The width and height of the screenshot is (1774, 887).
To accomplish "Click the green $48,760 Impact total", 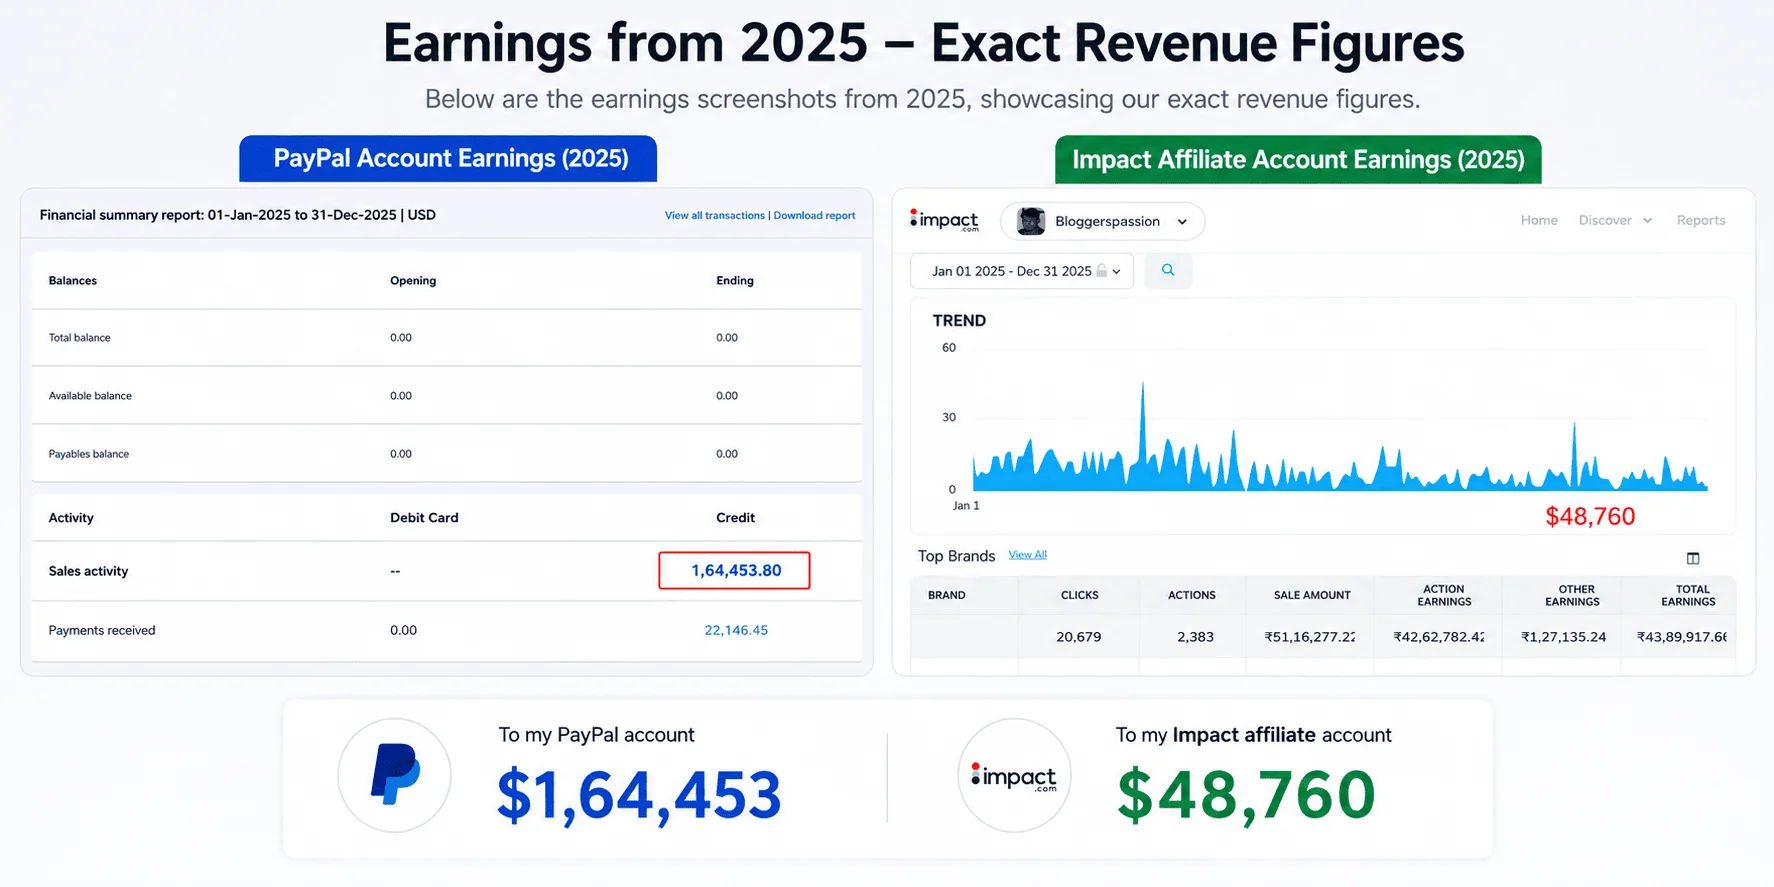I will point(1246,796).
